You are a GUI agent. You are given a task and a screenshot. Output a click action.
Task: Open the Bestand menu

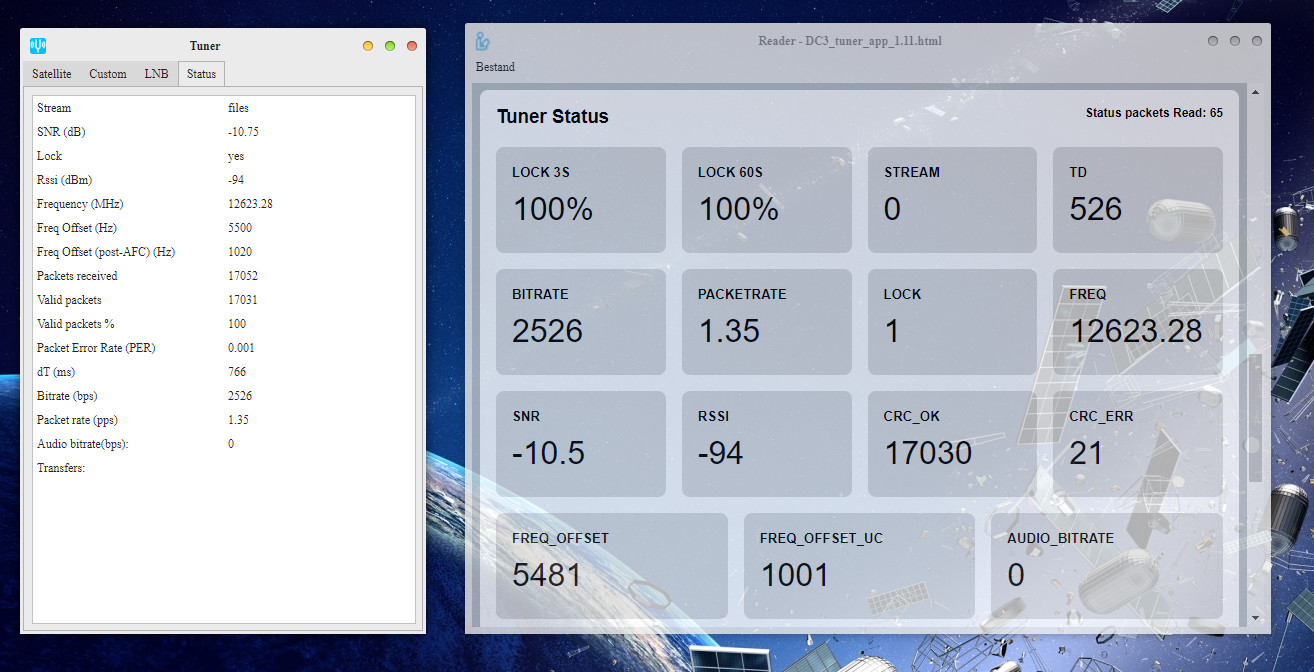coord(495,67)
